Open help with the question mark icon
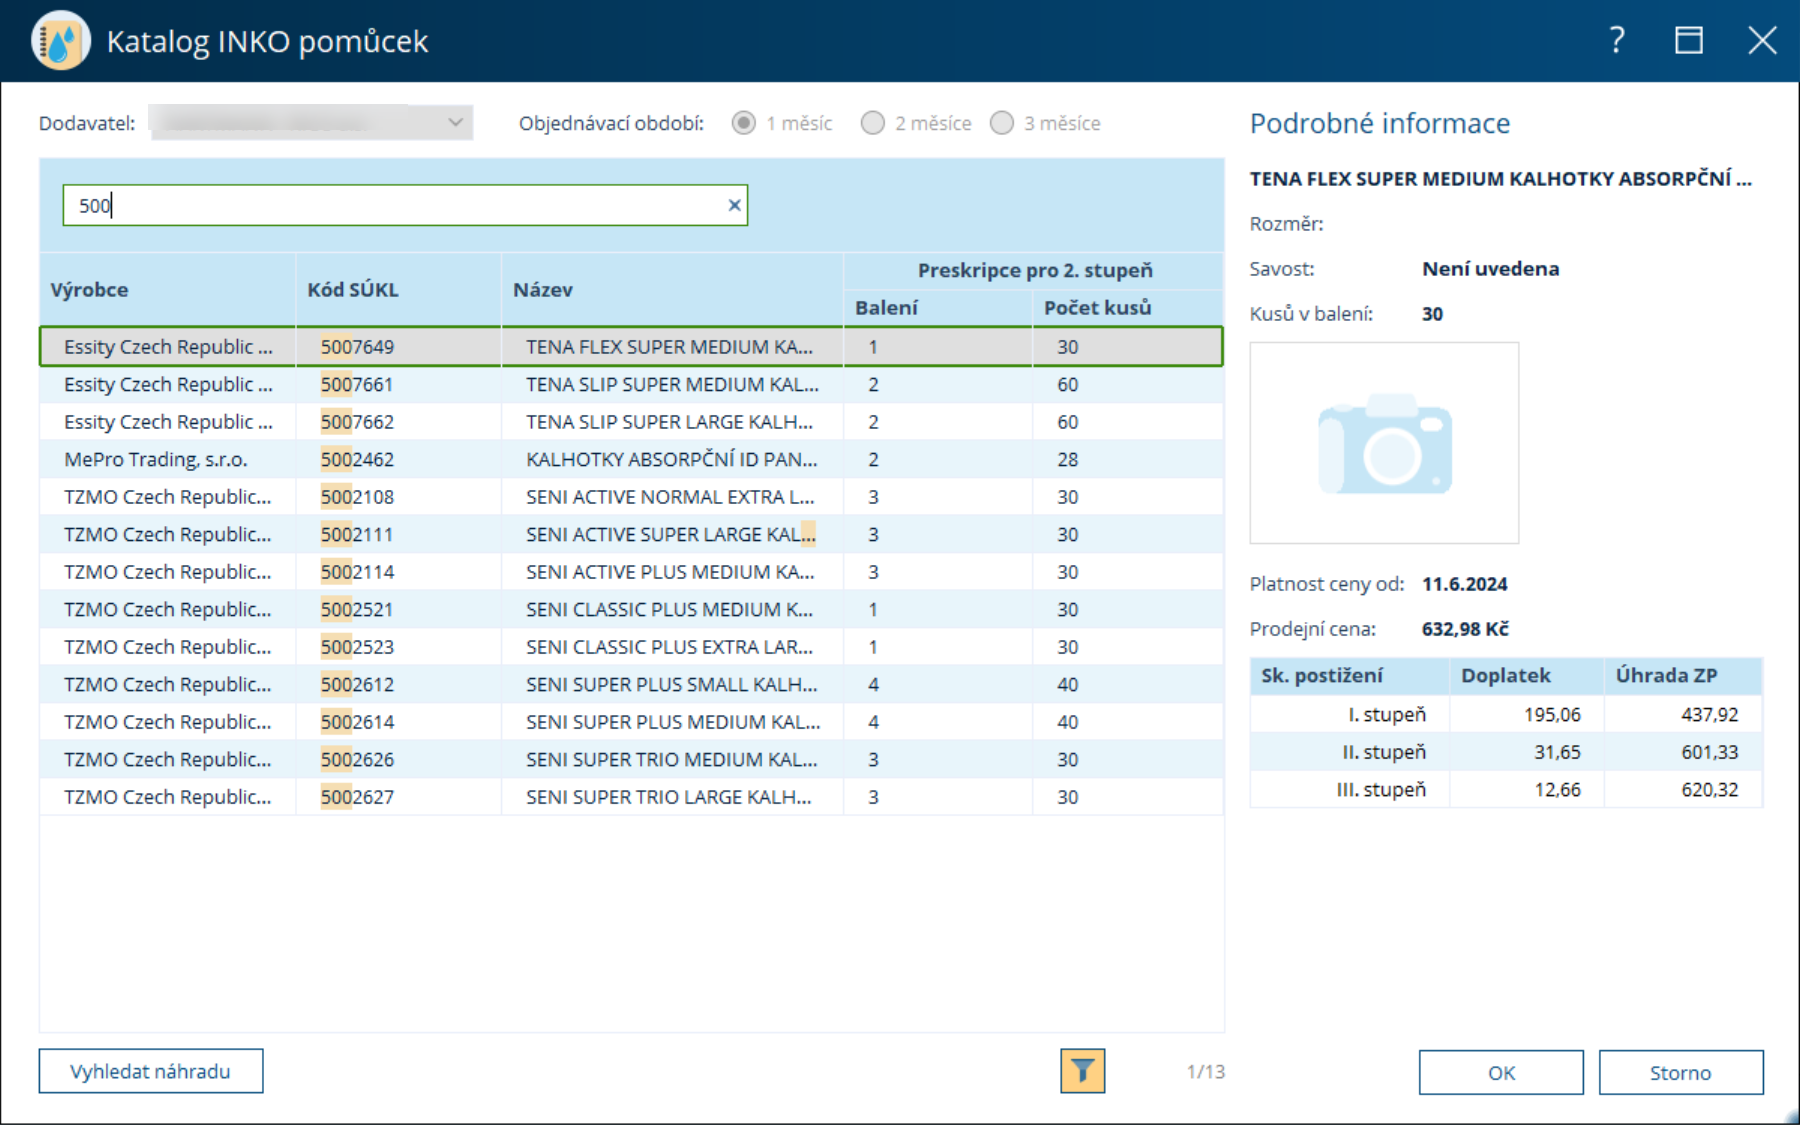Viewport: 1800px width, 1125px height. click(1617, 40)
